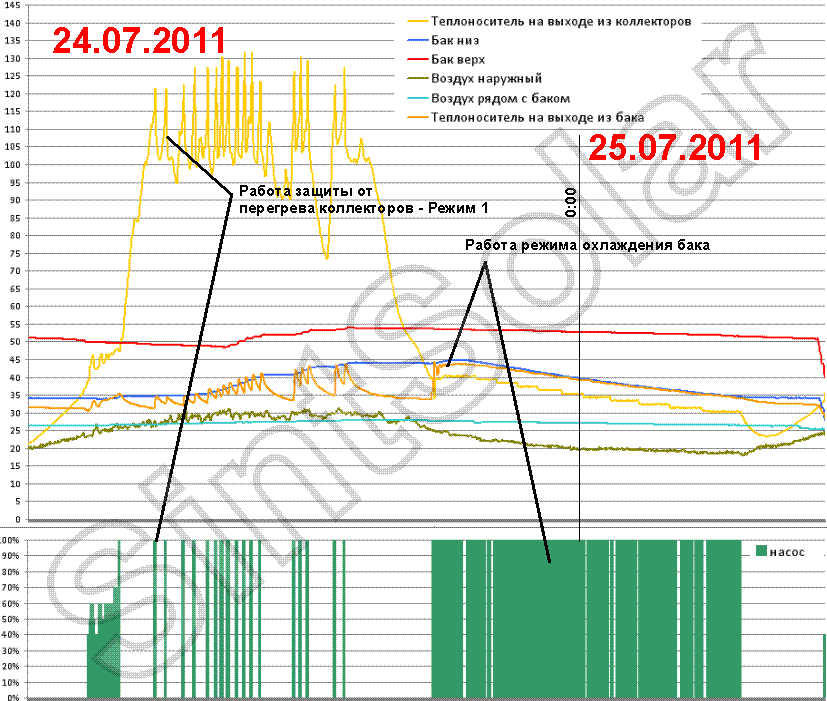Screen dimensions: 827x701
Task: Click the 60% label on the pump axis
Action: point(11,603)
